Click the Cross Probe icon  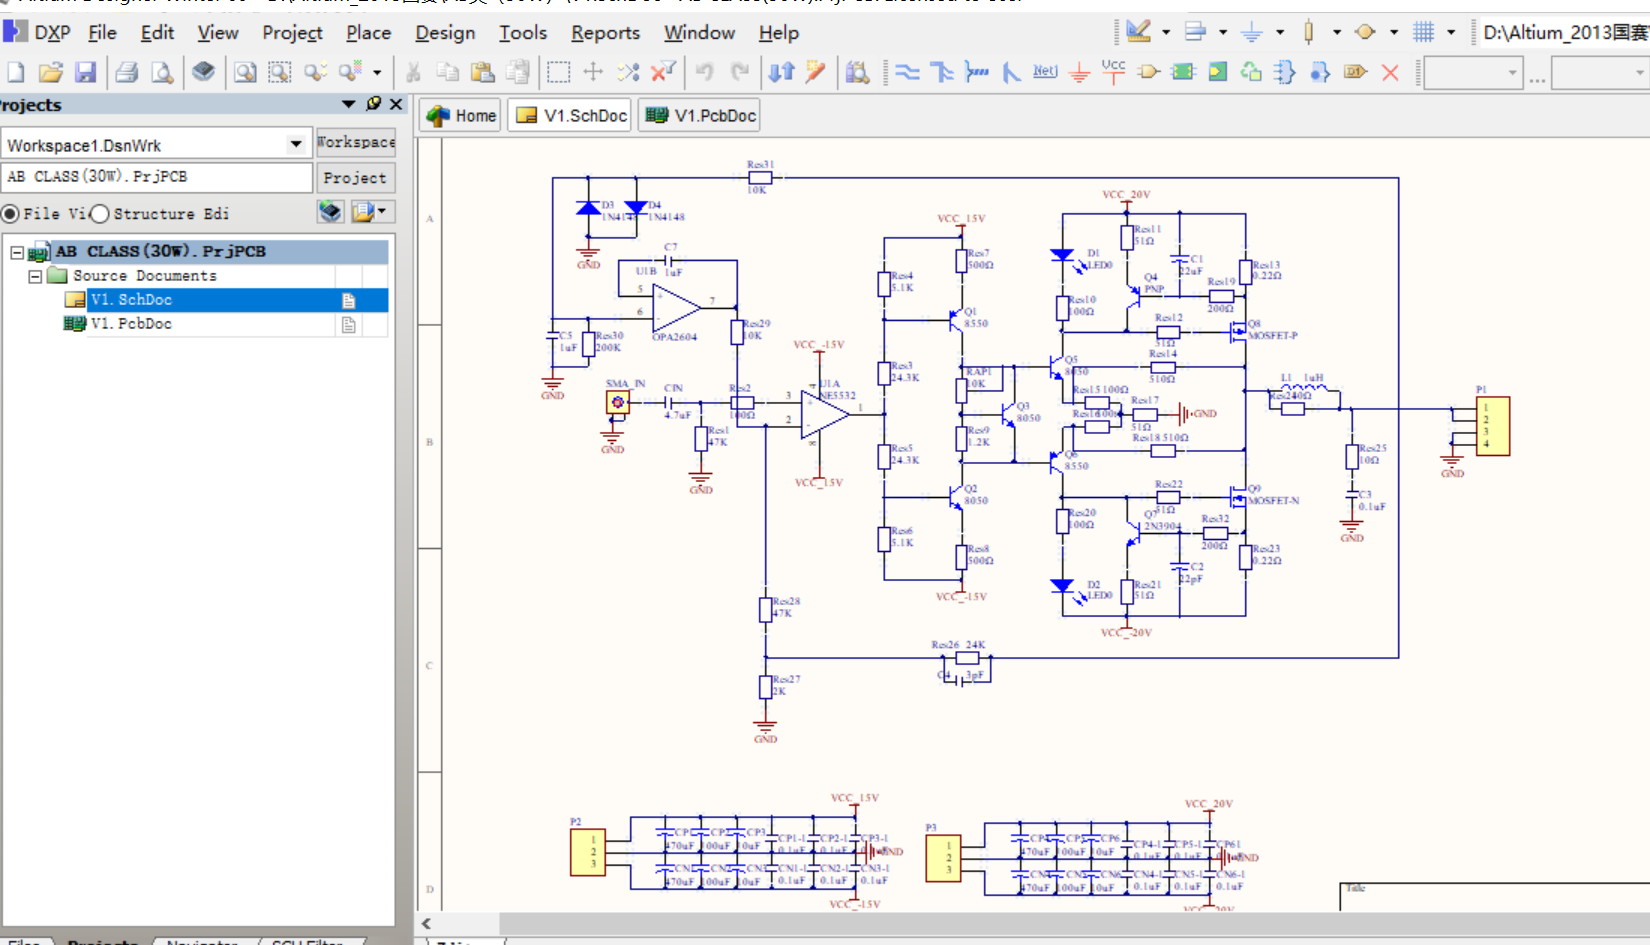point(816,72)
